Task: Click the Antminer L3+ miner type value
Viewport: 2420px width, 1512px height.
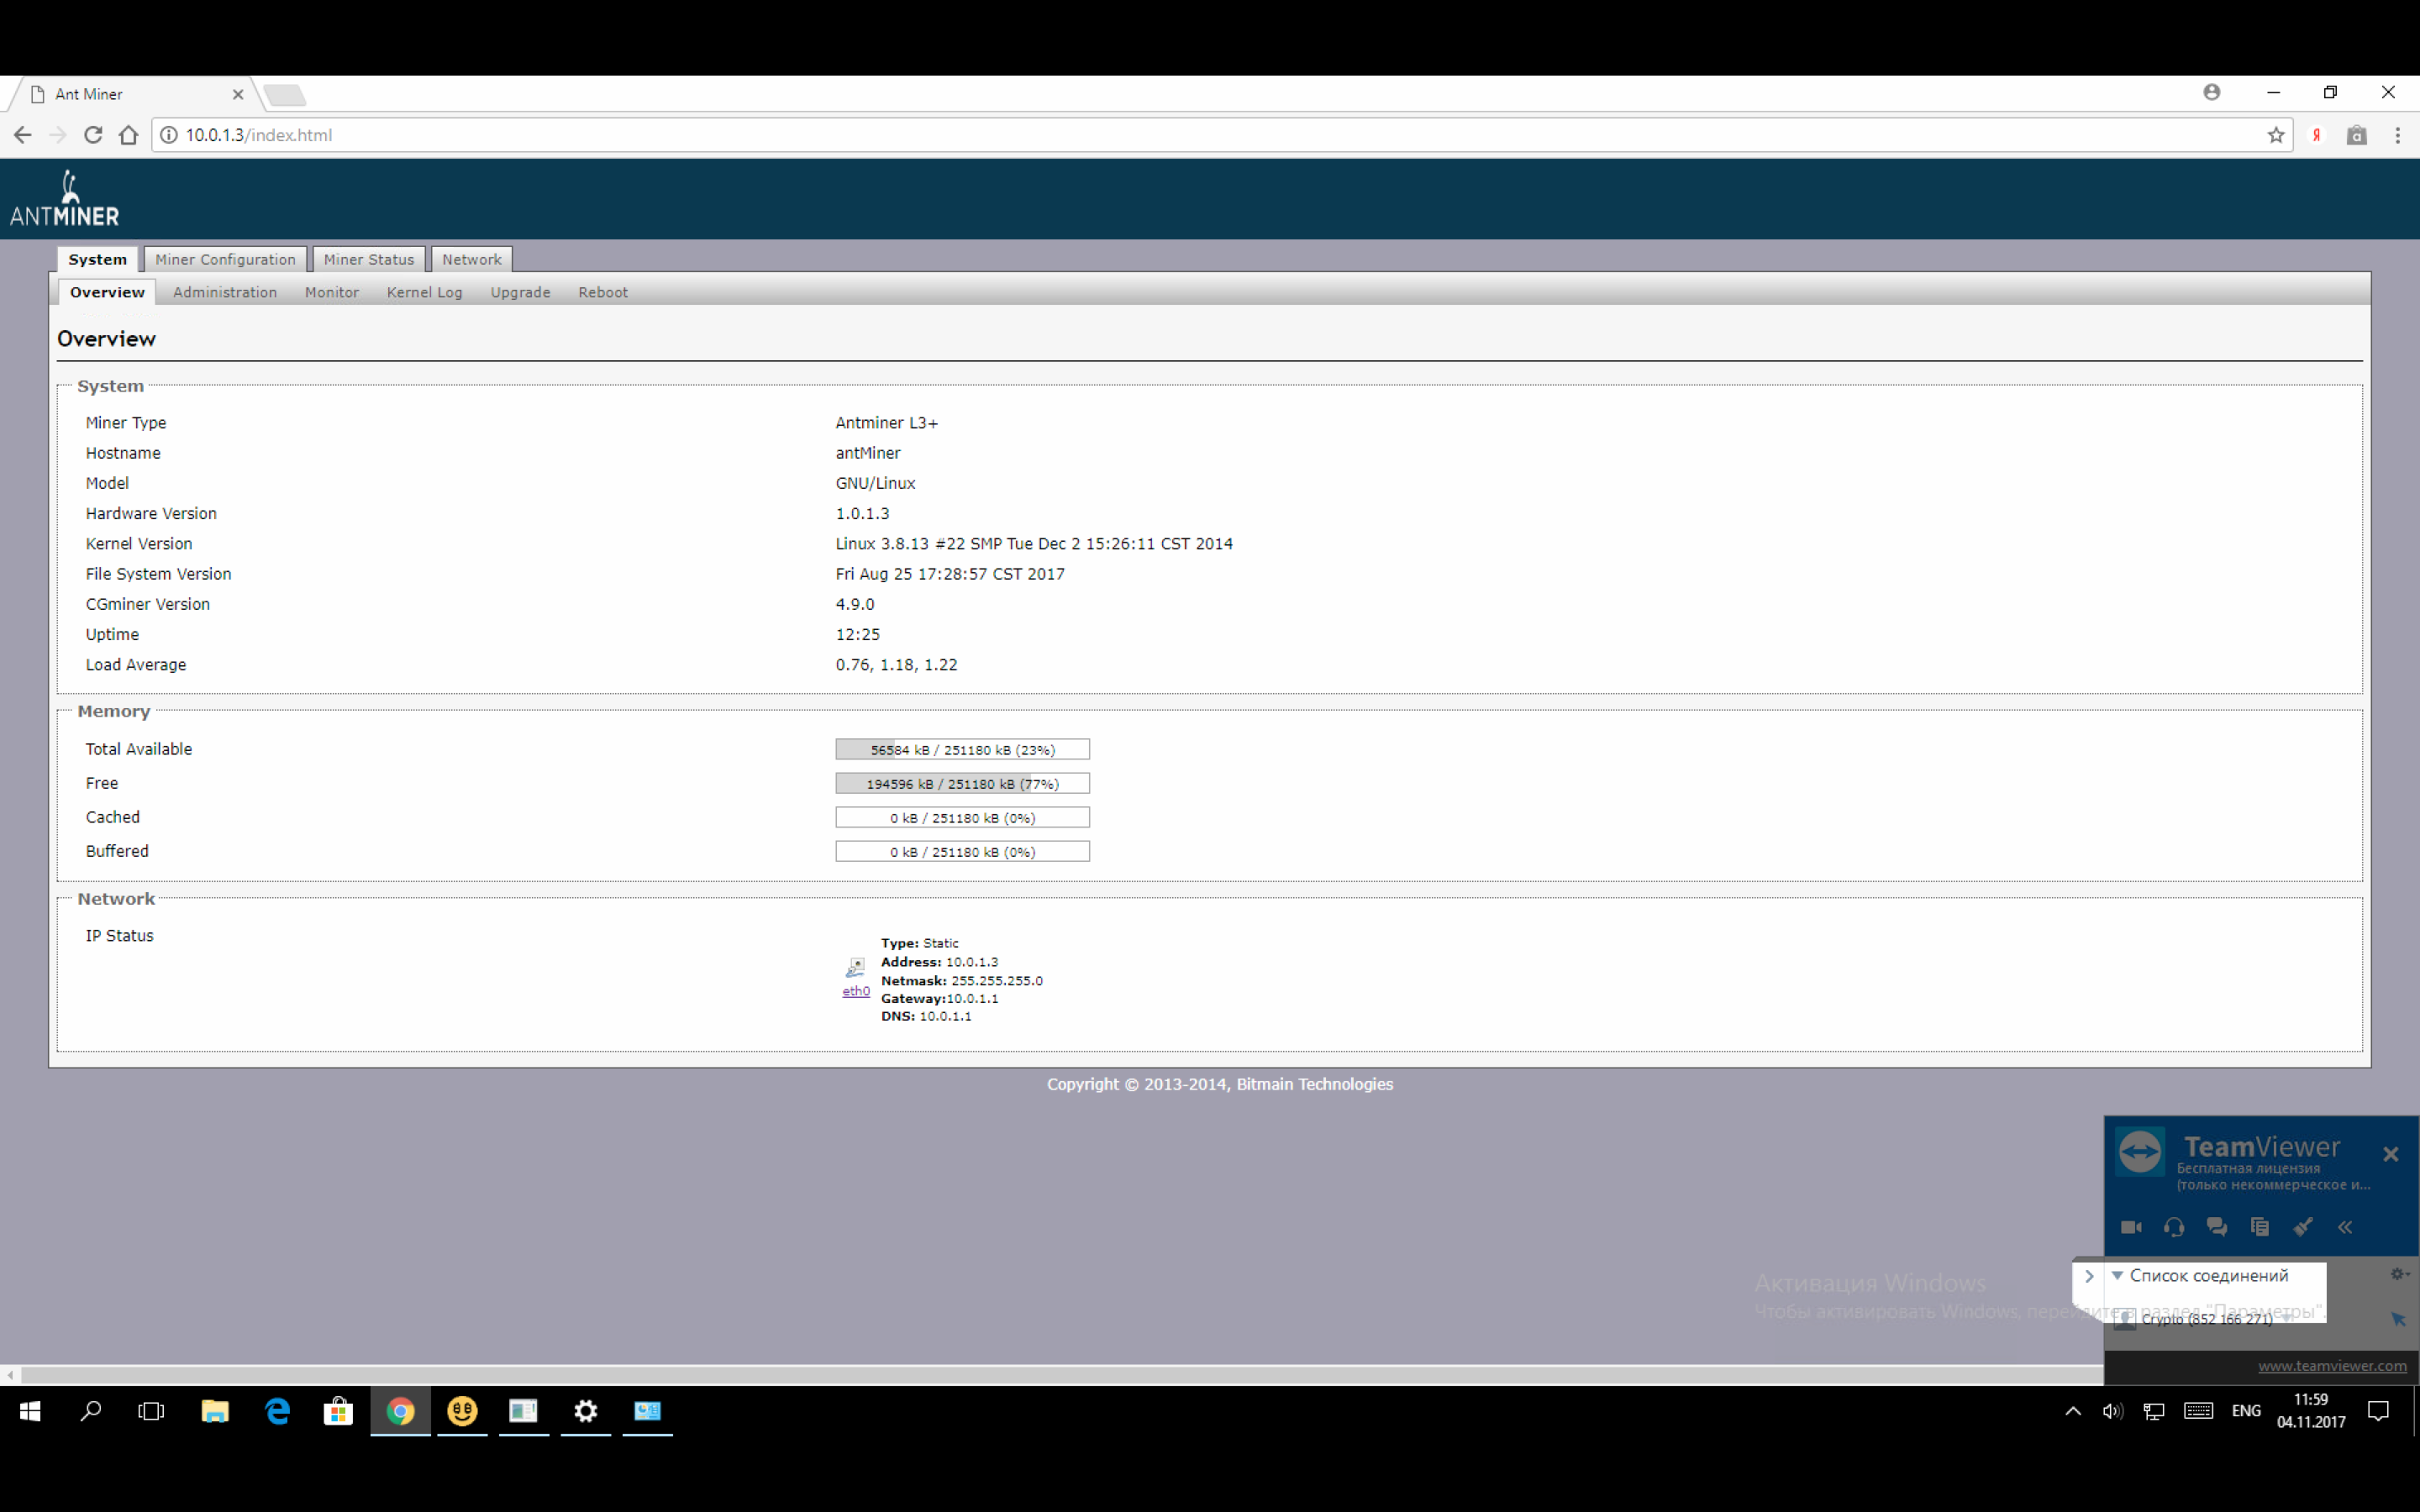Action: pos(887,423)
